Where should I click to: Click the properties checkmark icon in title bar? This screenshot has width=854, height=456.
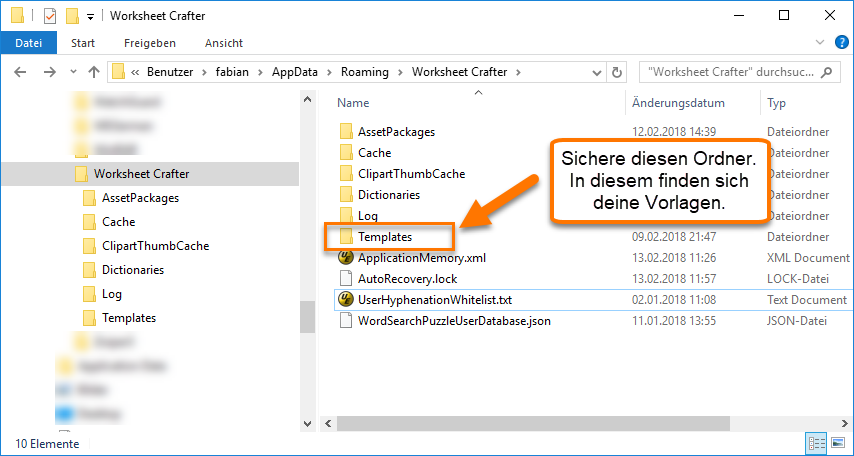coord(50,16)
